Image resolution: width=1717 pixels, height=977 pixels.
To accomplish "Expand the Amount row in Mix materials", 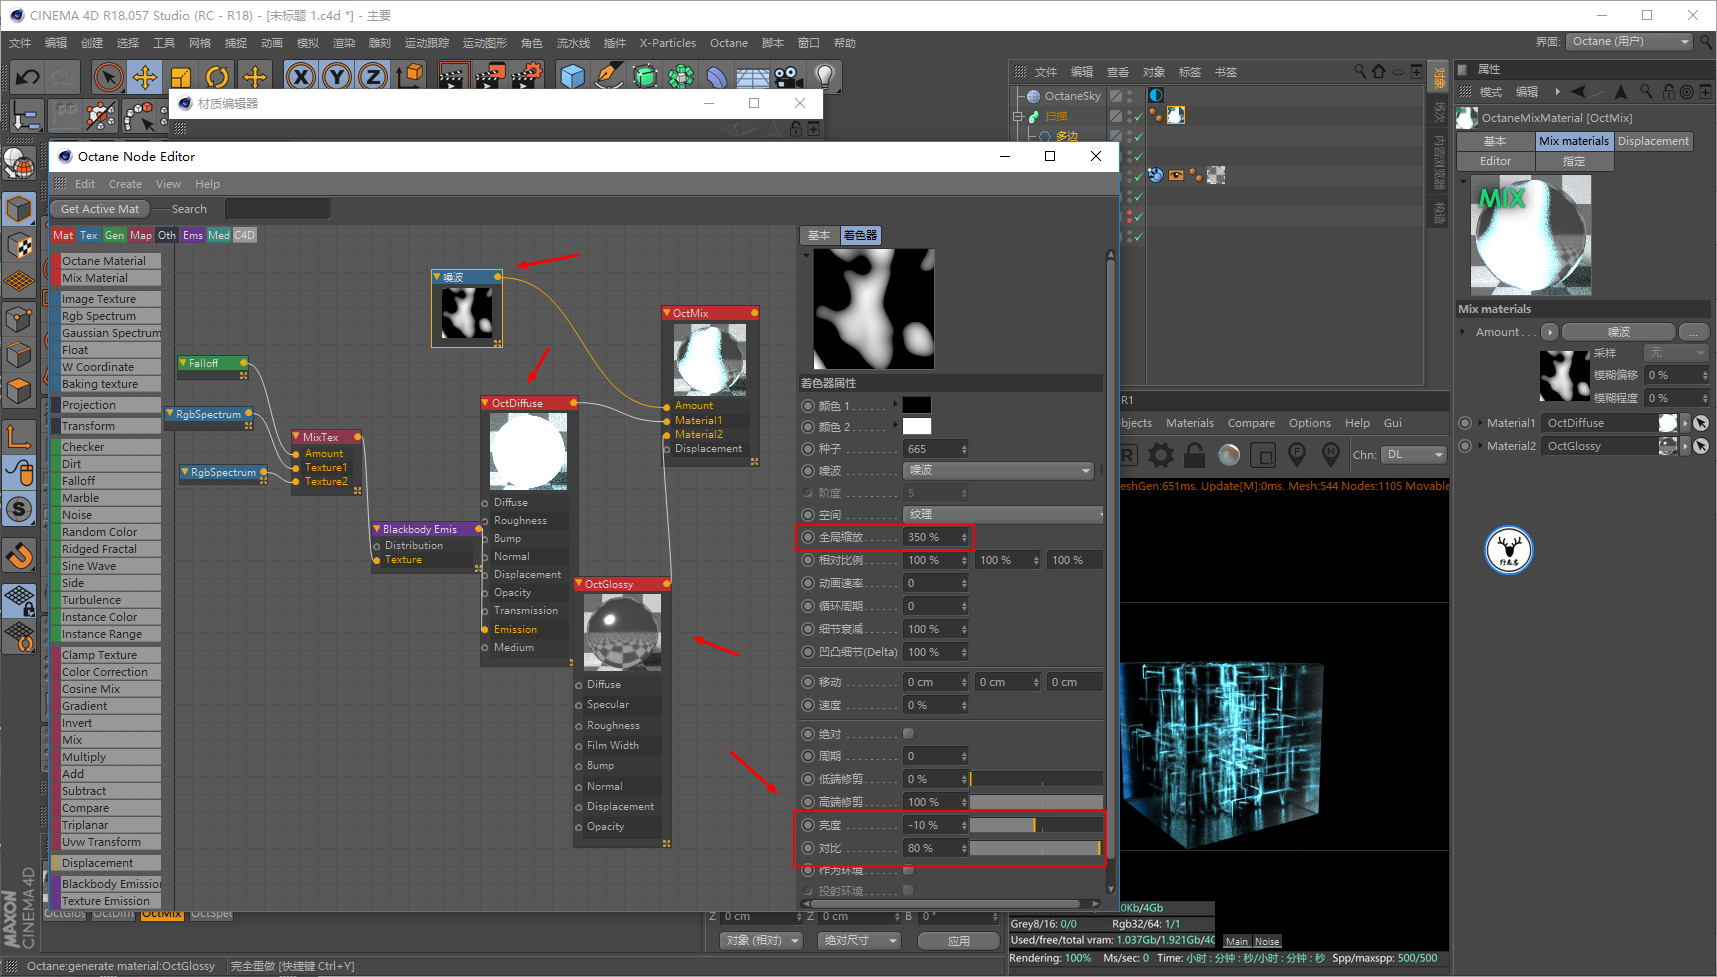I will pyautogui.click(x=1463, y=332).
